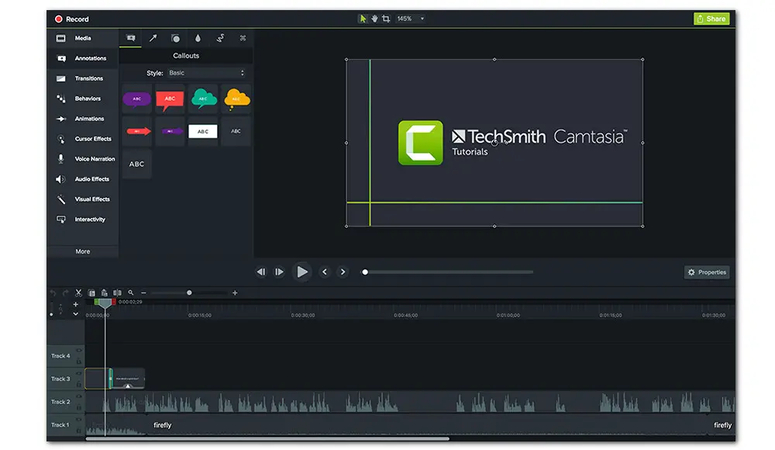This screenshot has height=450, width=775.
Task: Expand the More tools list
Action: pyautogui.click(x=83, y=251)
